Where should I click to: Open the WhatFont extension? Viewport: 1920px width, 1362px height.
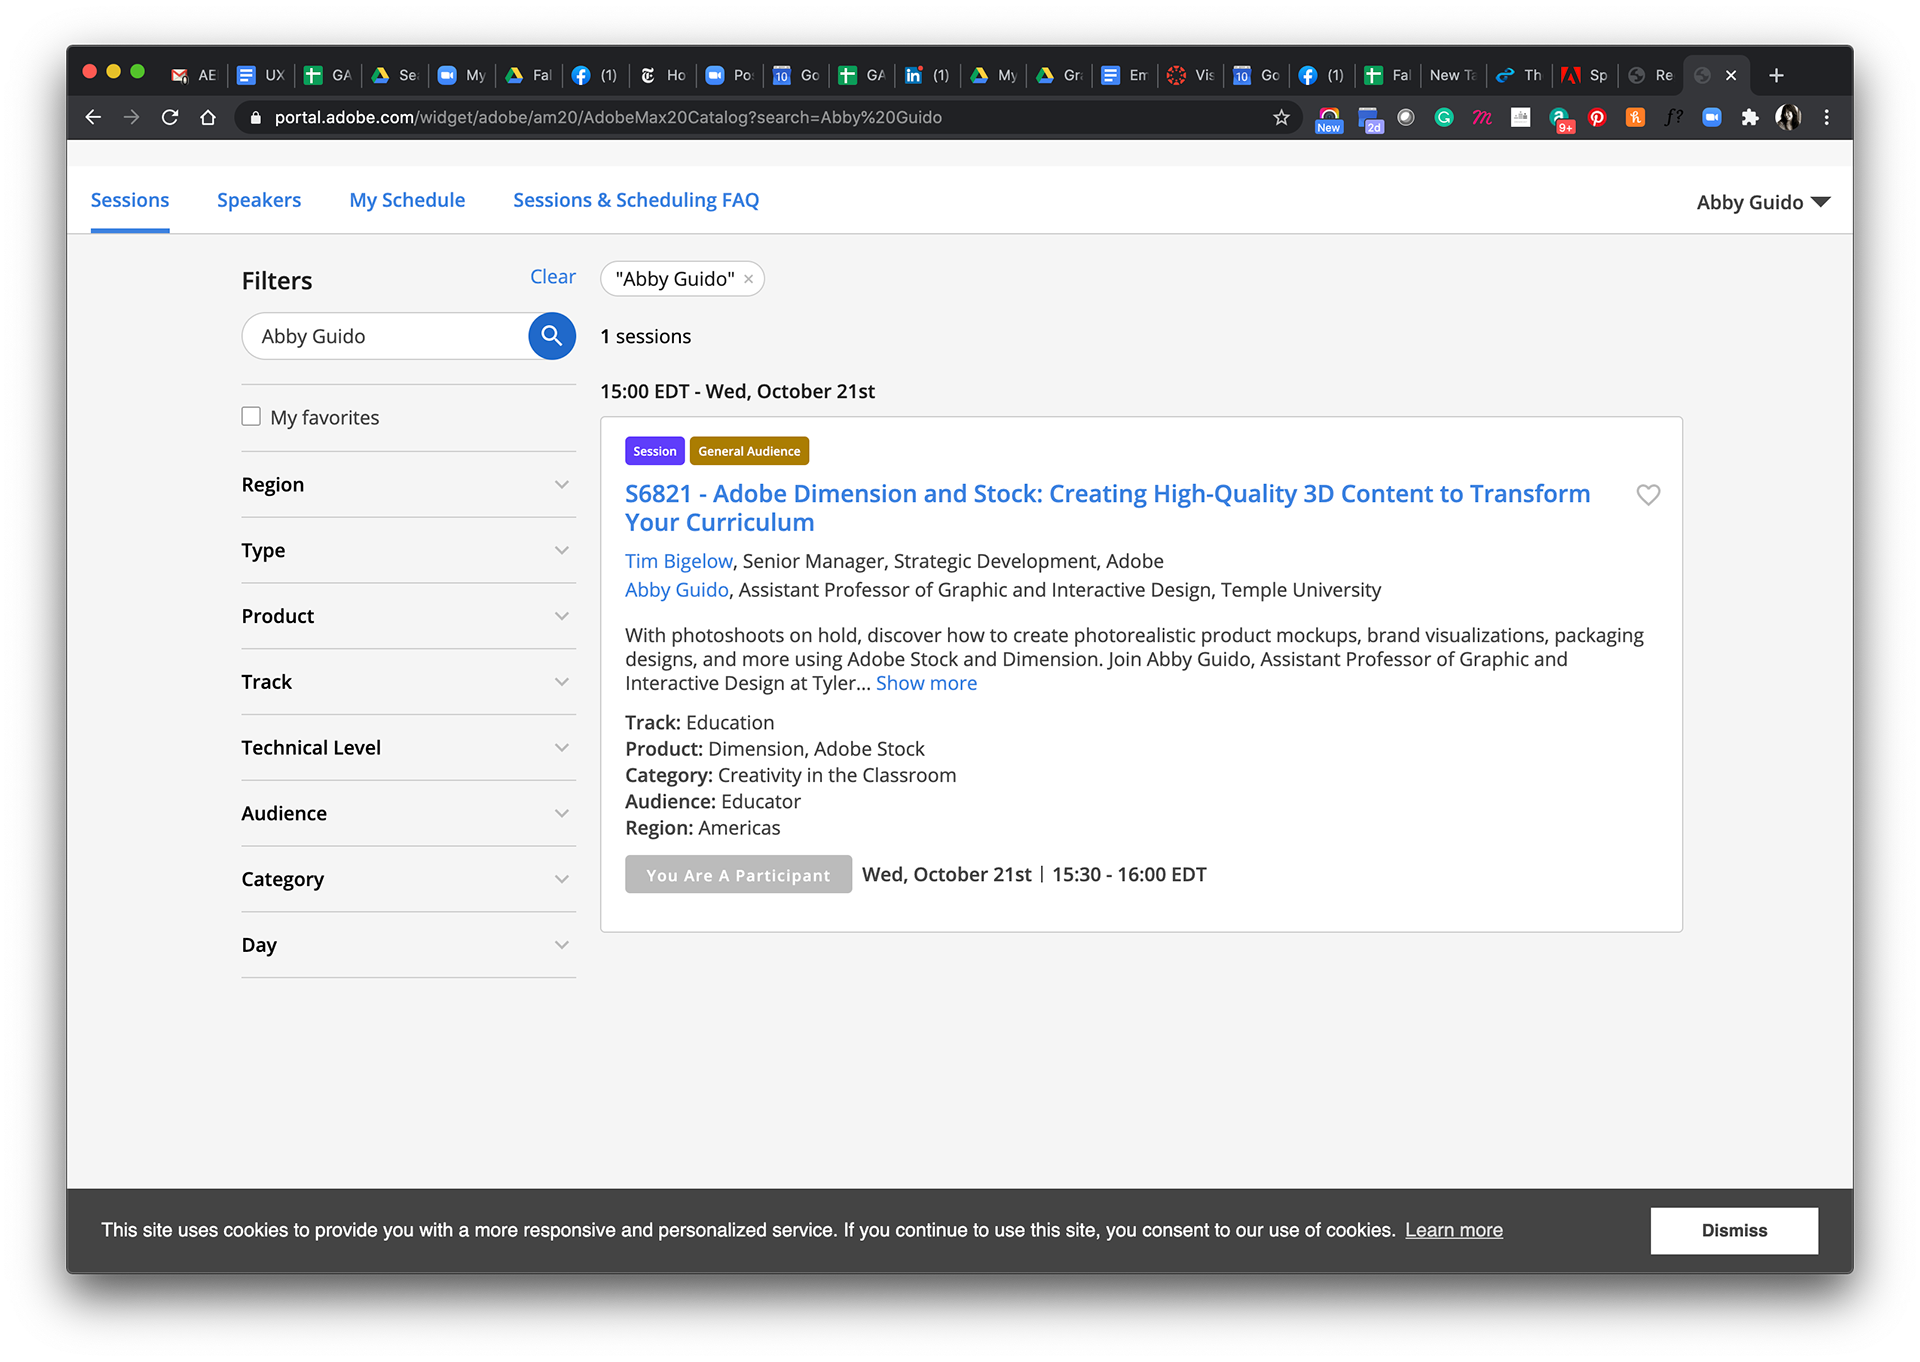pos(1673,117)
